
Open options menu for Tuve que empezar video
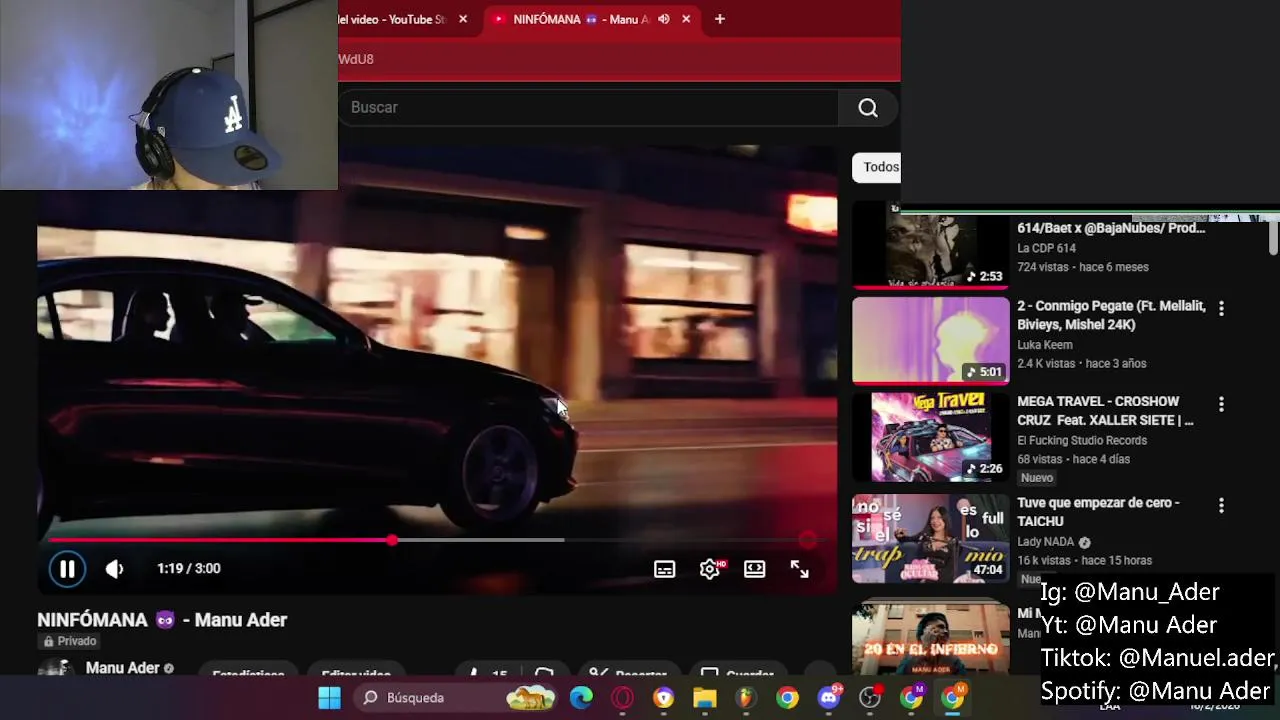coord(1221,506)
